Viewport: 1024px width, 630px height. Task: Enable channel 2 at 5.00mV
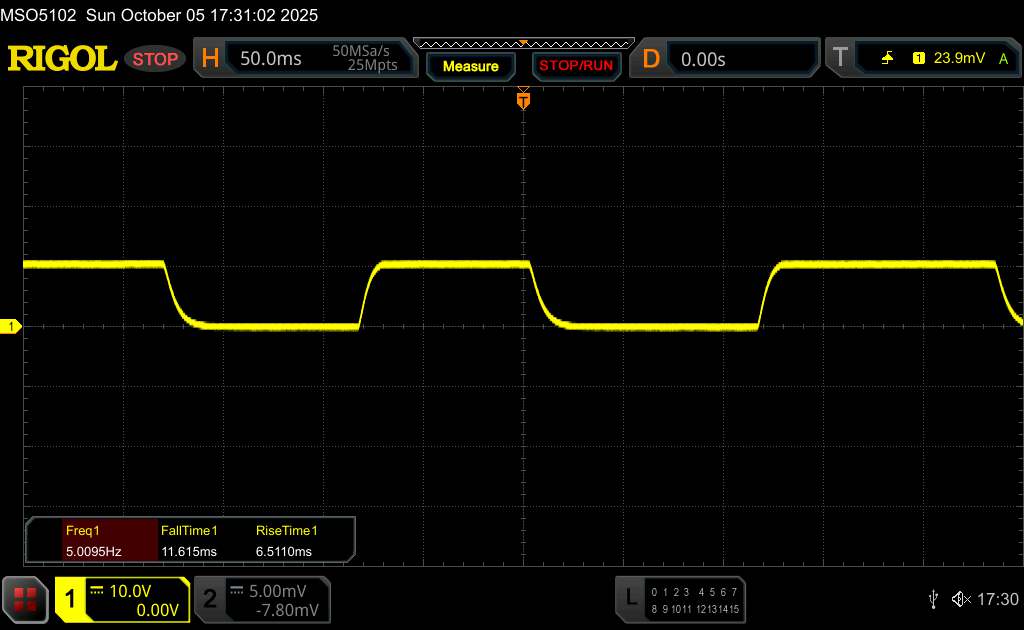(x=210, y=599)
